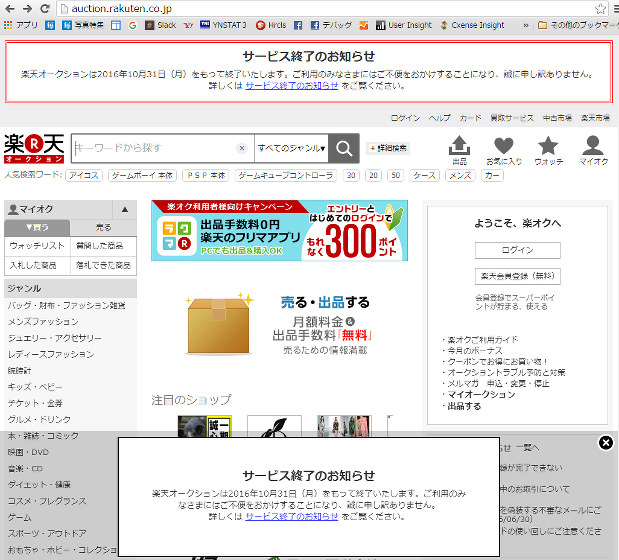Open the すべてのジャンル genre dropdown

(291, 148)
